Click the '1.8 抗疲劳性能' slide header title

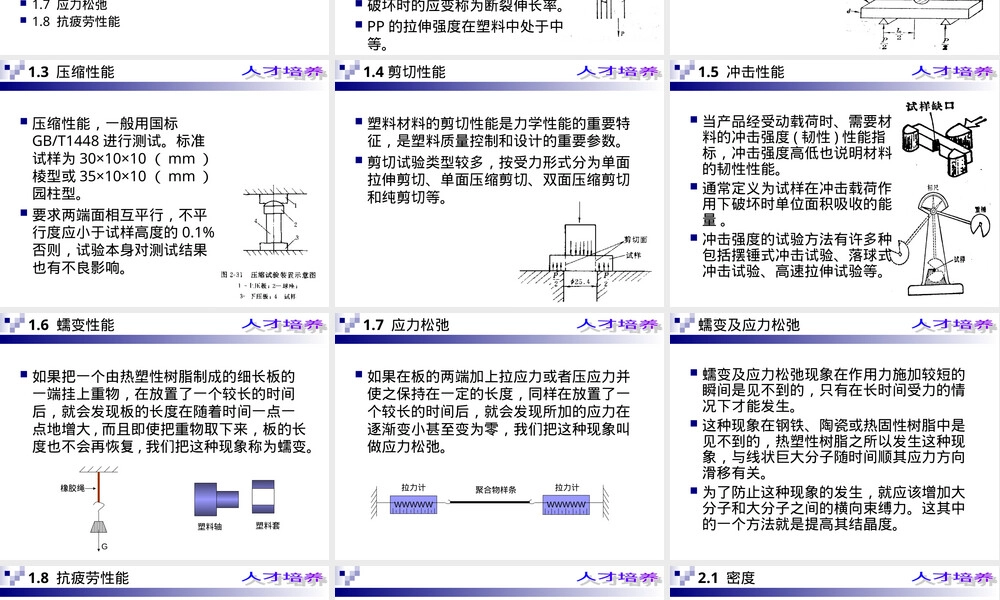pyautogui.click(x=78, y=578)
